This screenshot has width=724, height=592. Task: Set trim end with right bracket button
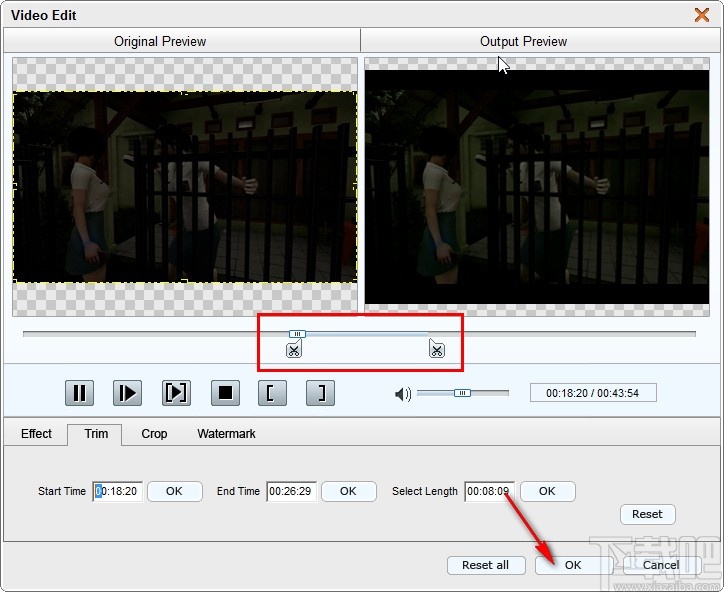320,393
